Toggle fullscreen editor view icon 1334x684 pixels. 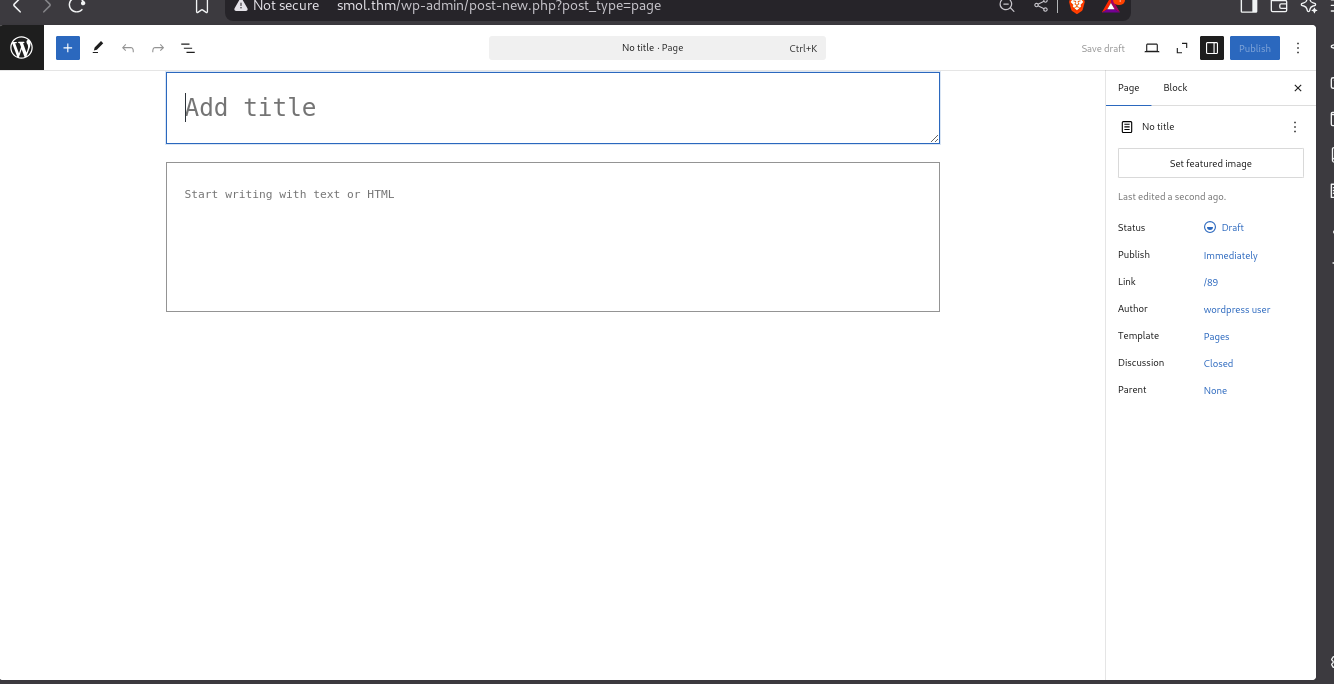[x=1182, y=48]
